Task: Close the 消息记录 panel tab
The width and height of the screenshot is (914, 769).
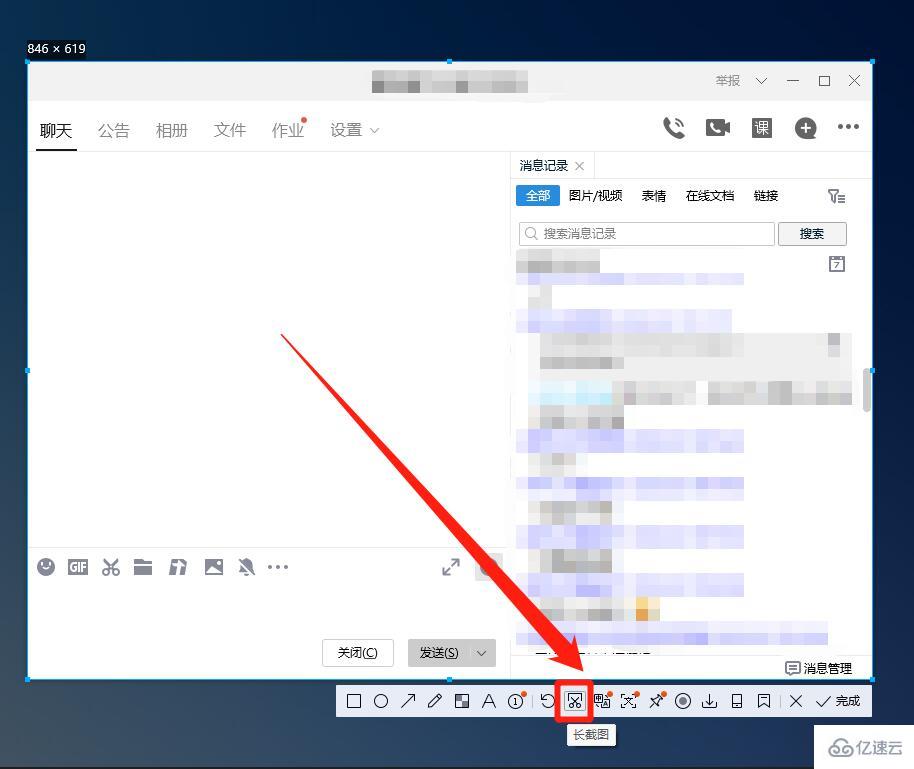Action: [579, 166]
